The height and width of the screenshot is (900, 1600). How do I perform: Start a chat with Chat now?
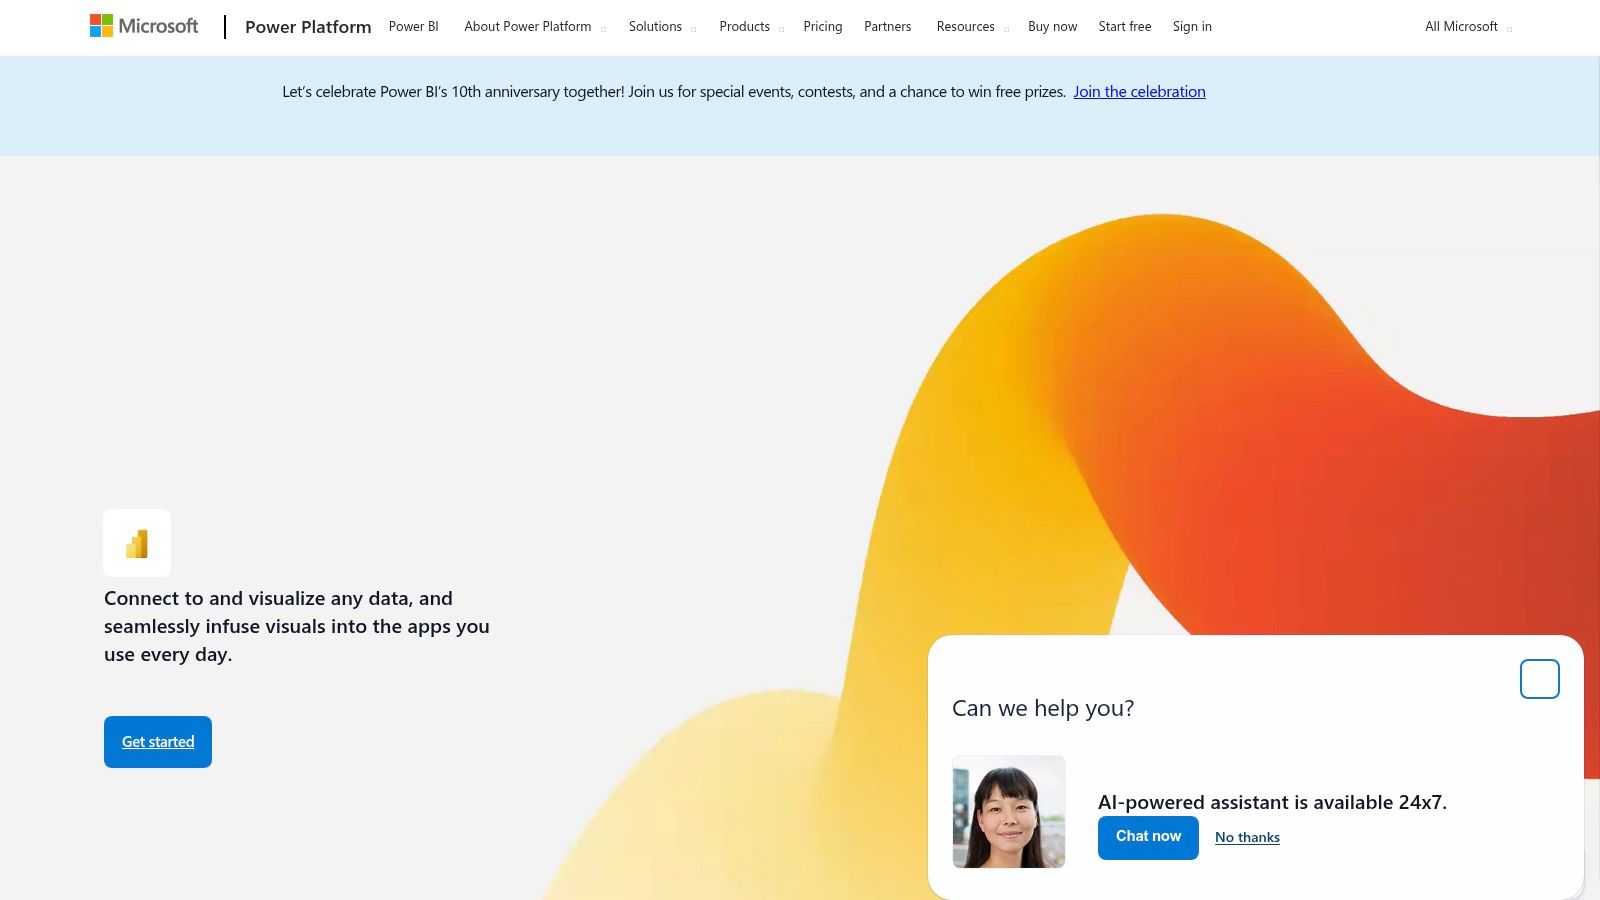(1148, 837)
